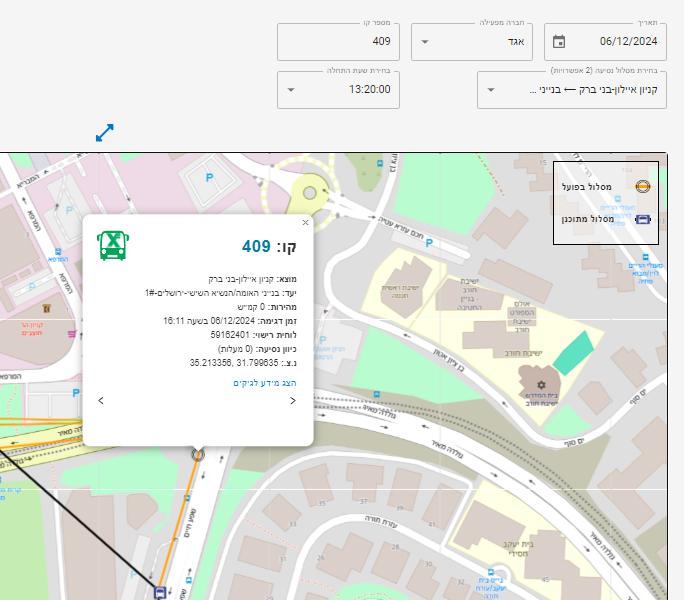This screenshot has width=684, height=600.
Task: Click the line number 409 in popup
Action: click(x=256, y=247)
